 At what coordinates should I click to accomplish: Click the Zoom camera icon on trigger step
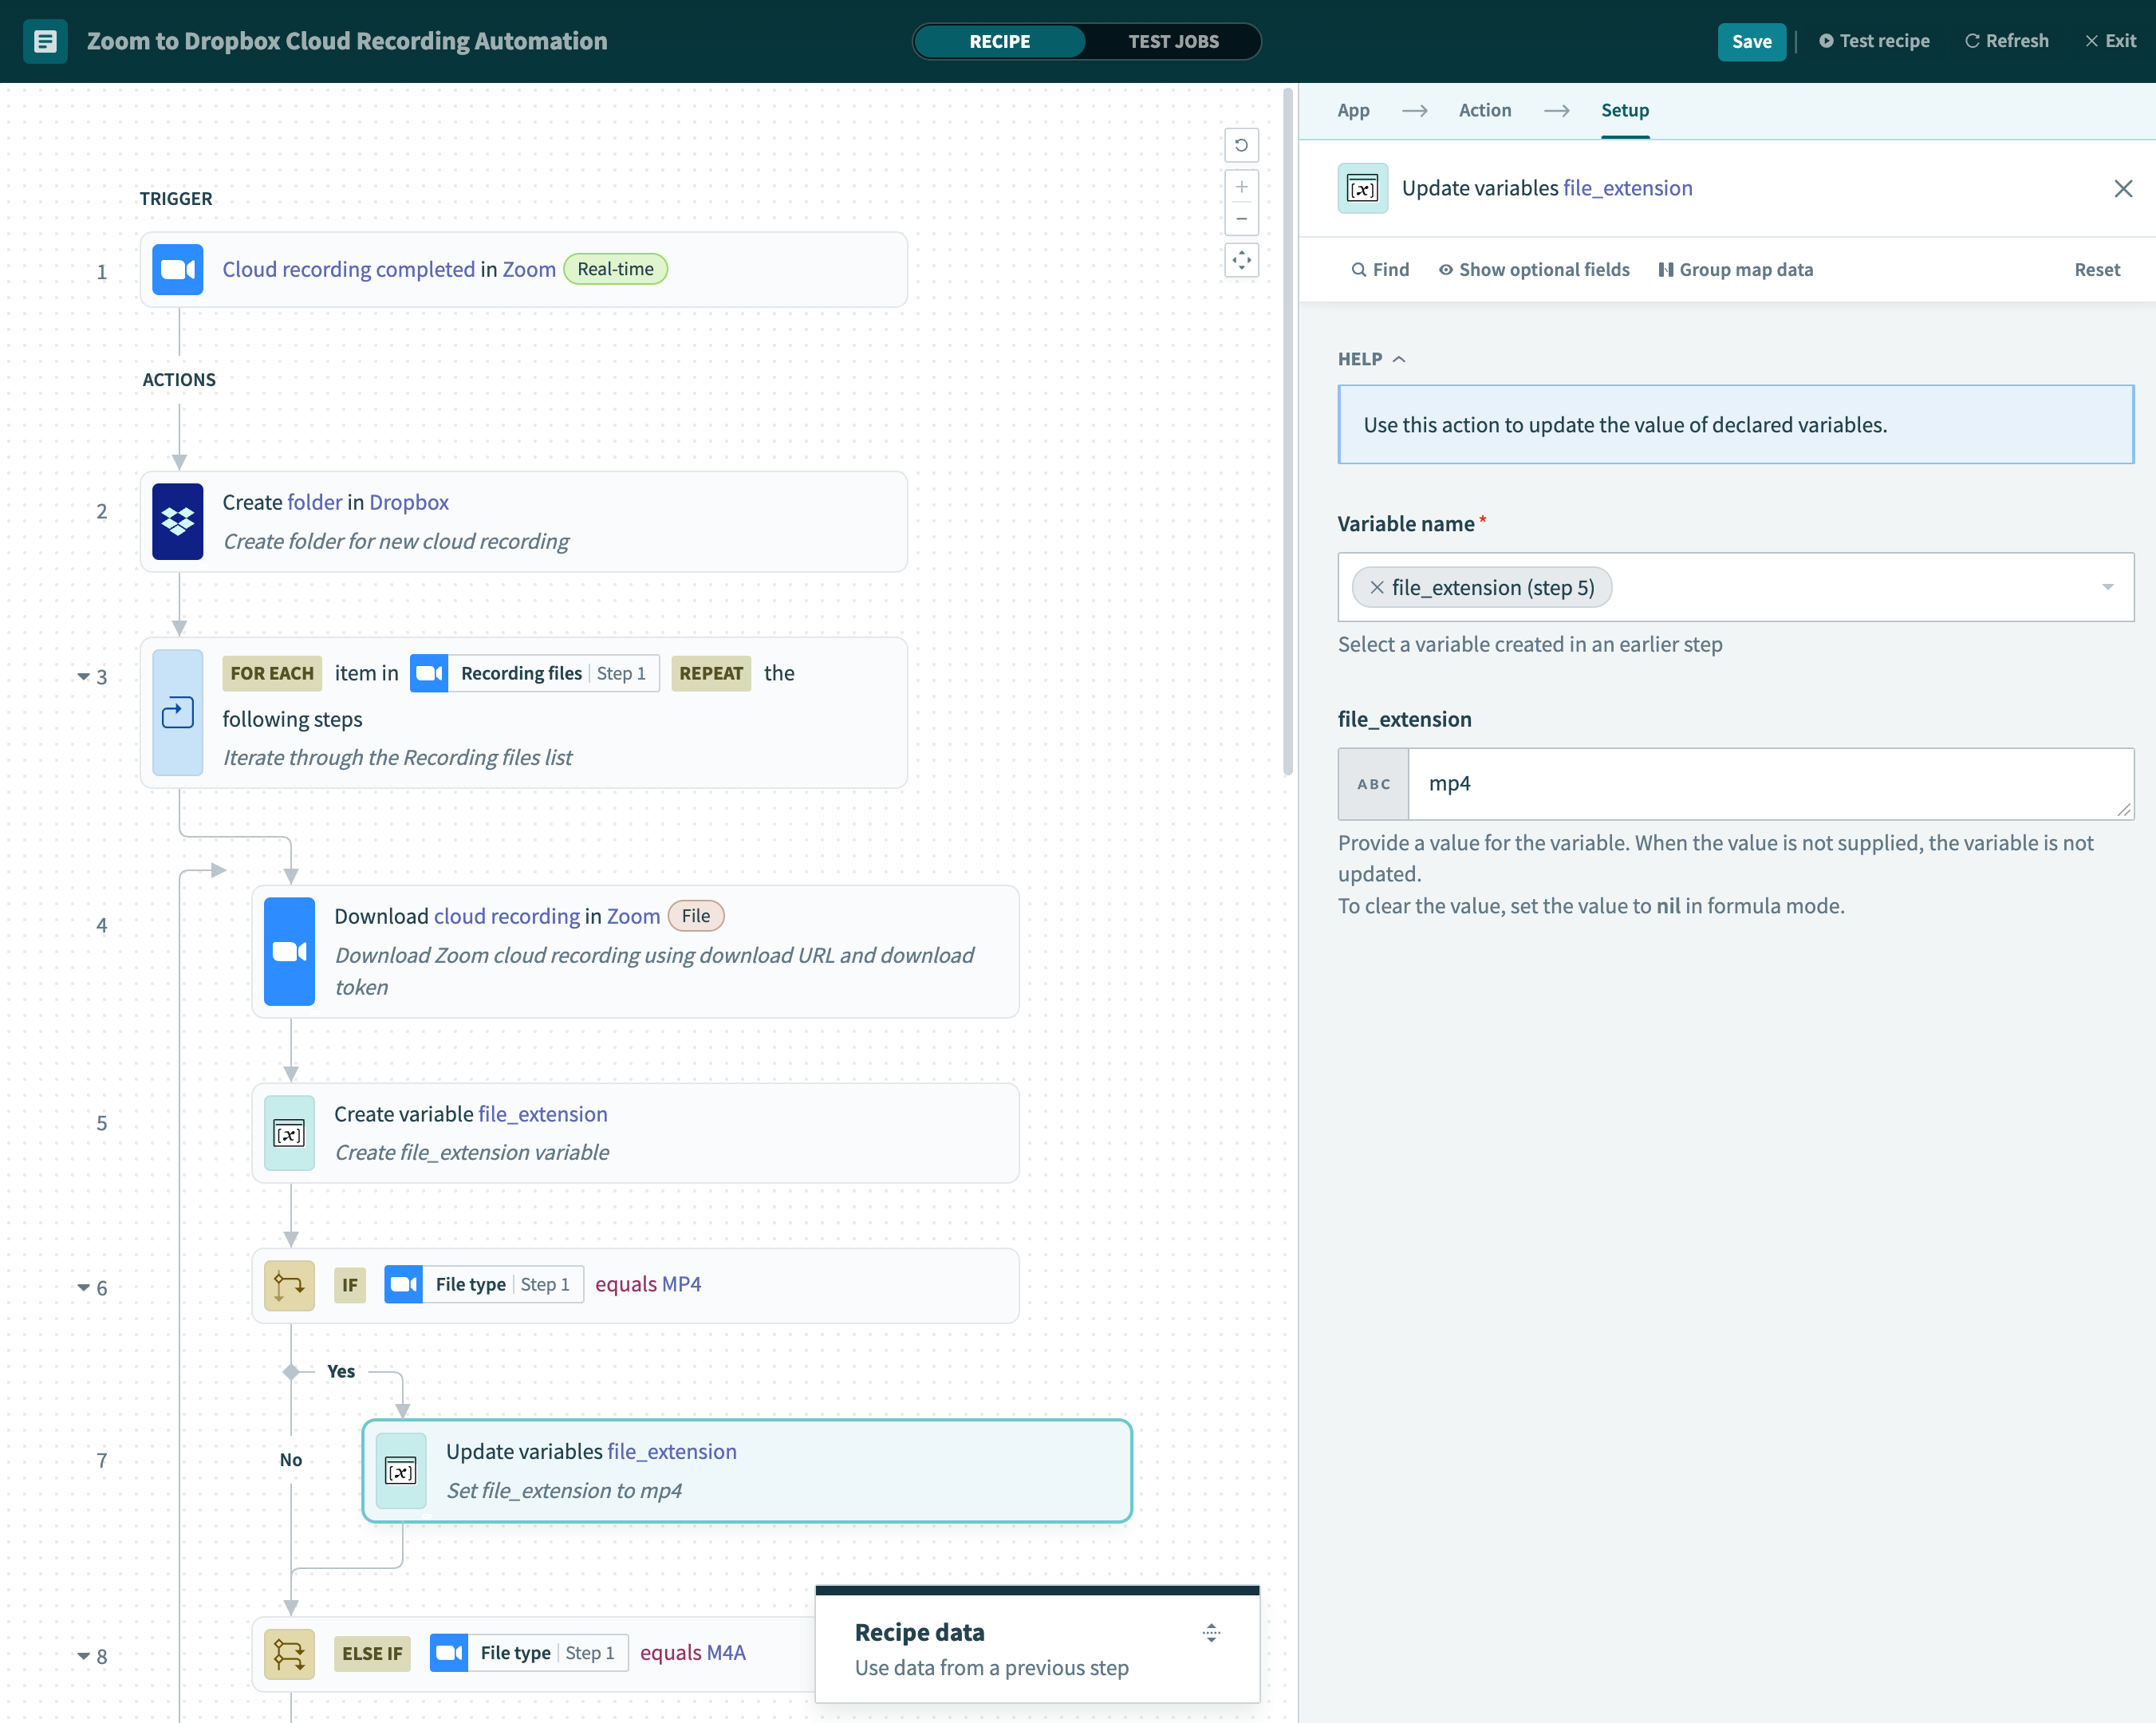coord(178,270)
